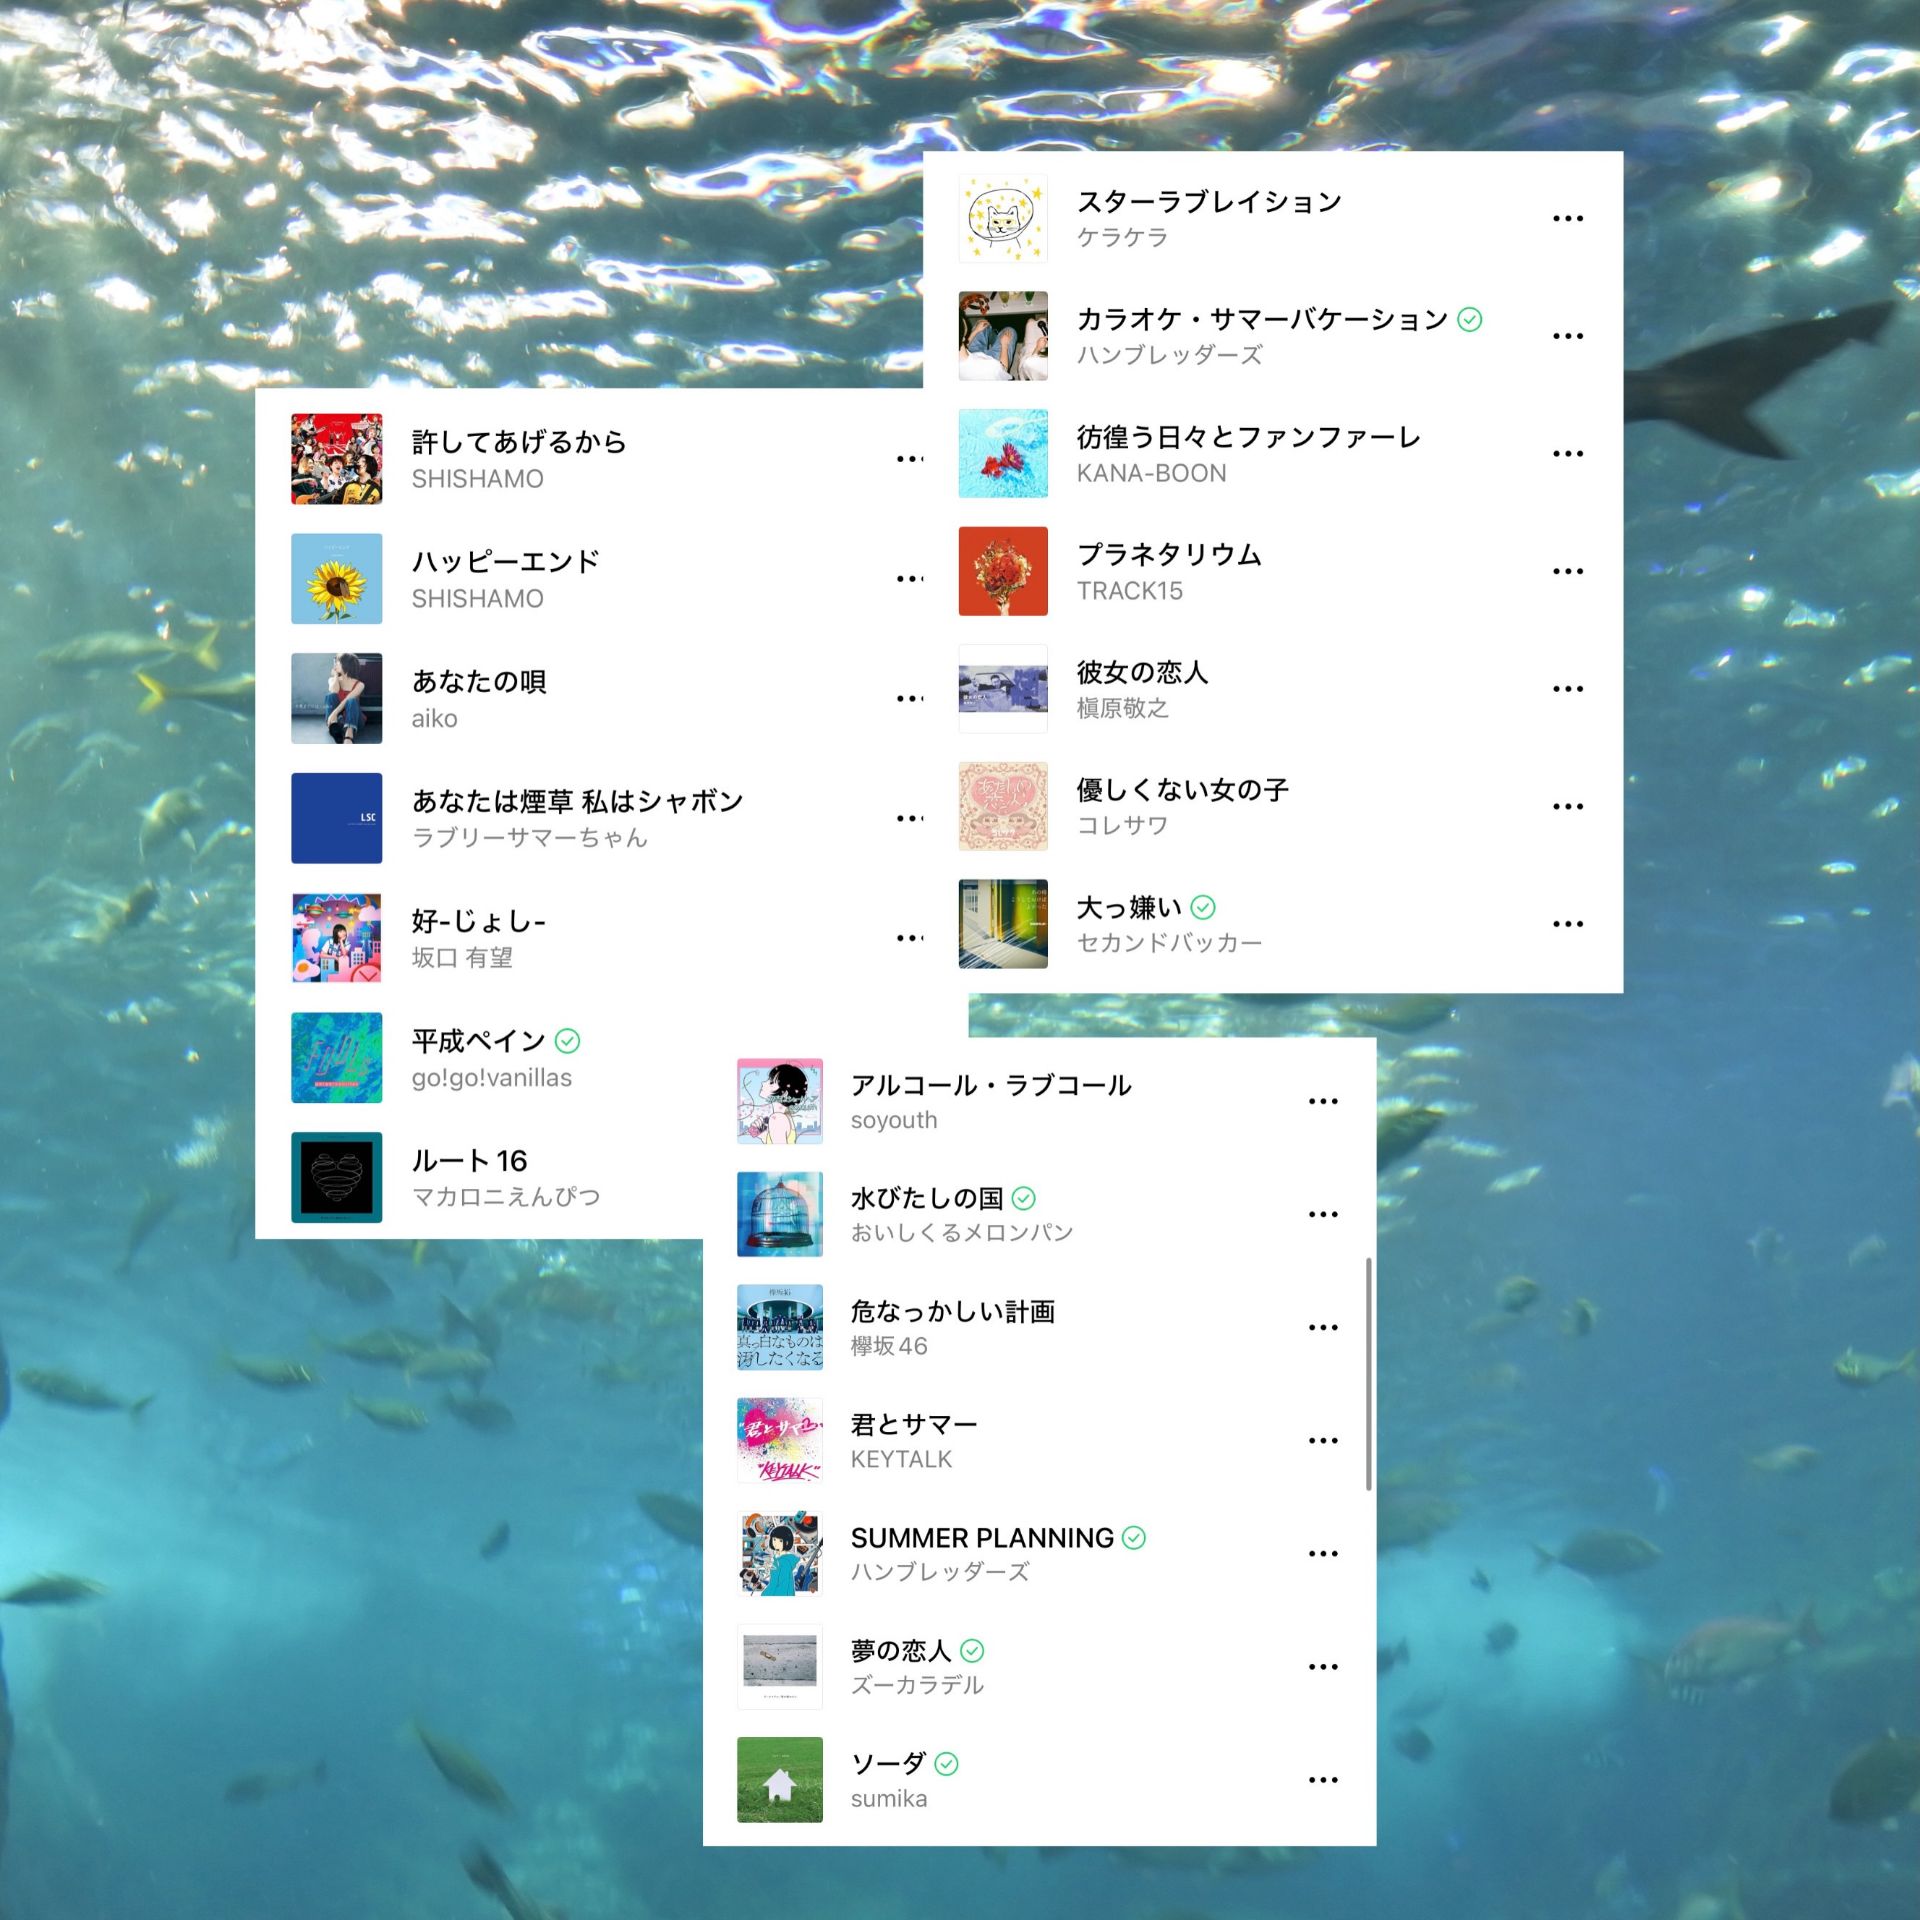1920x1920 pixels.
Task: Click the artist name セカンドバッカー
Action: pyautogui.click(x=1169, y=942)
